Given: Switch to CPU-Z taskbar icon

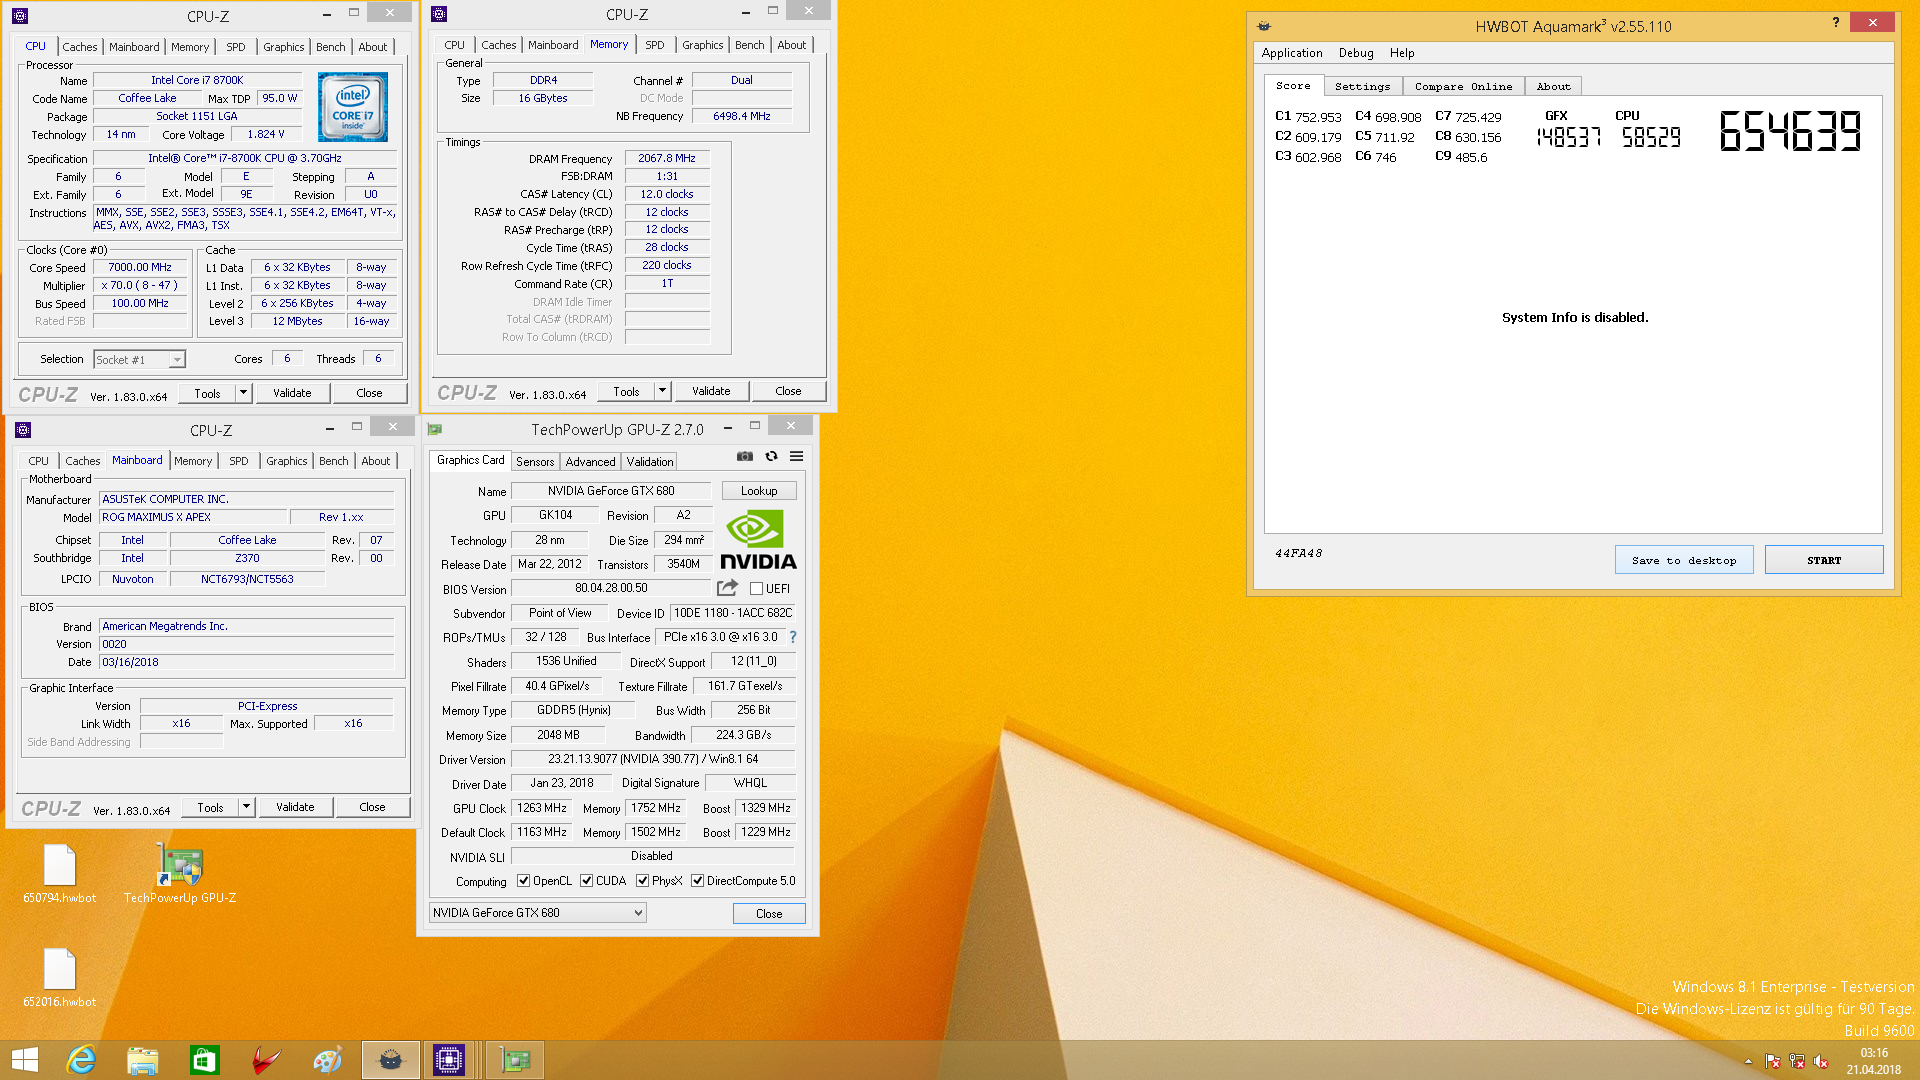Looking at the screenshot, I should tap(449, 1060).
